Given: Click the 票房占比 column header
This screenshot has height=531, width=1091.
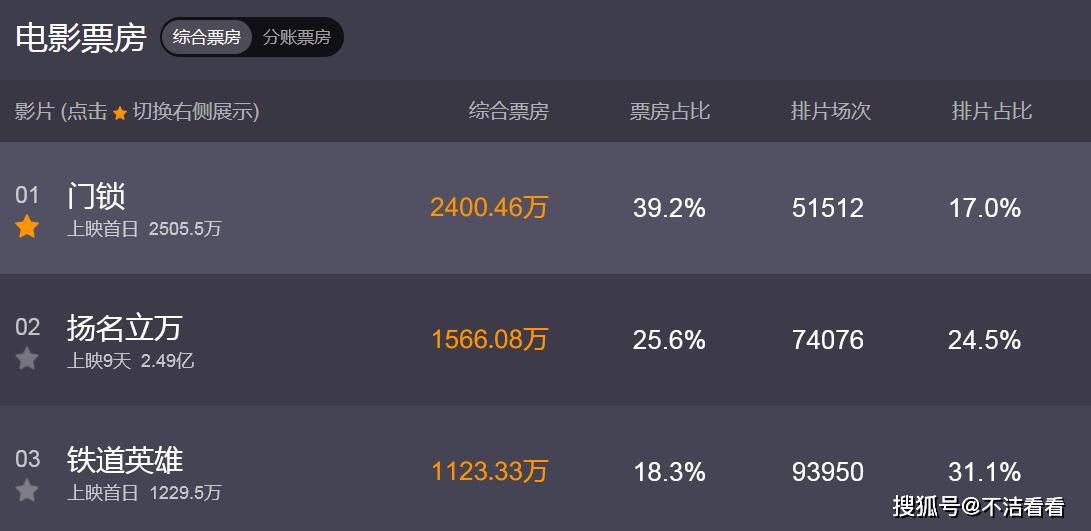Looking at the screenshot, I should (x=669, y=111).
